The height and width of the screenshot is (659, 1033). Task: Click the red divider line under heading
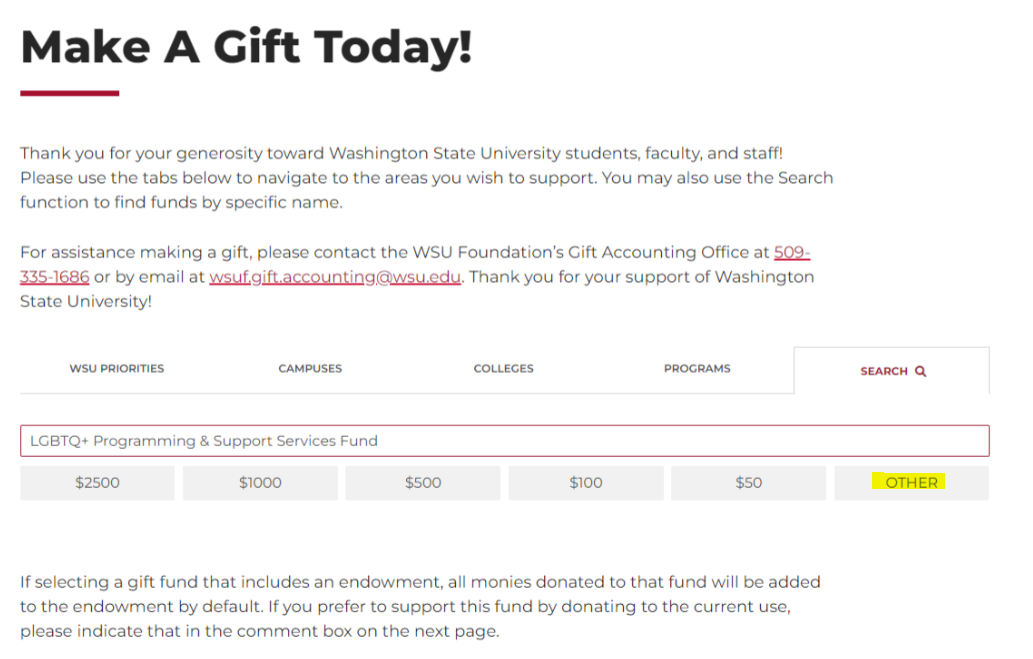(69, 94)
